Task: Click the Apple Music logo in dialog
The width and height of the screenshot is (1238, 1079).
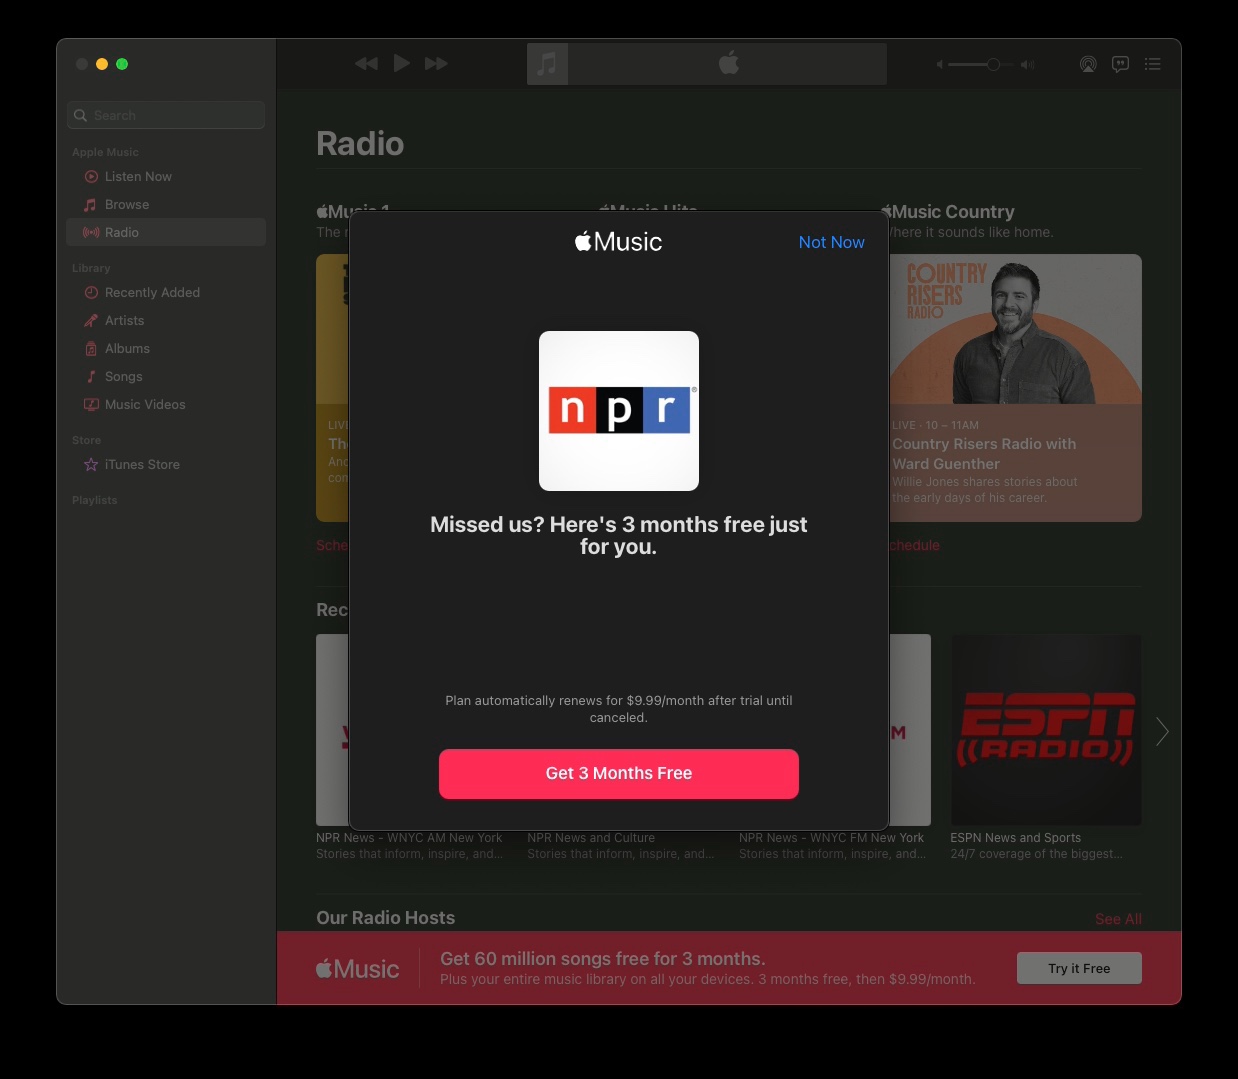Action: coord(618,242)
